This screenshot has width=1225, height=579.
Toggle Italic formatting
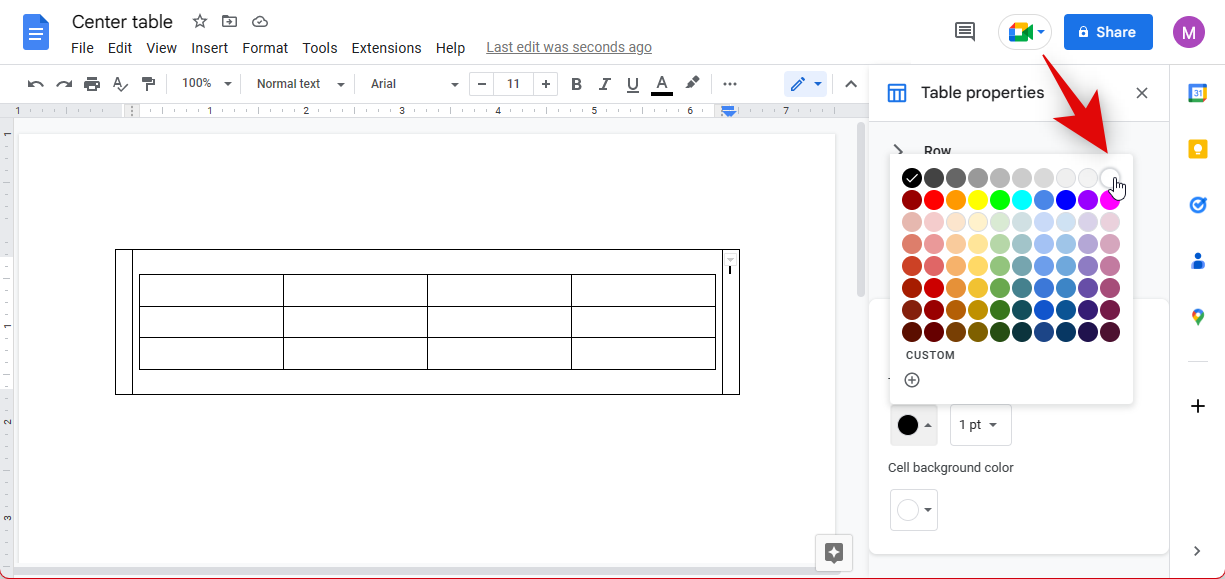[605, 84]
